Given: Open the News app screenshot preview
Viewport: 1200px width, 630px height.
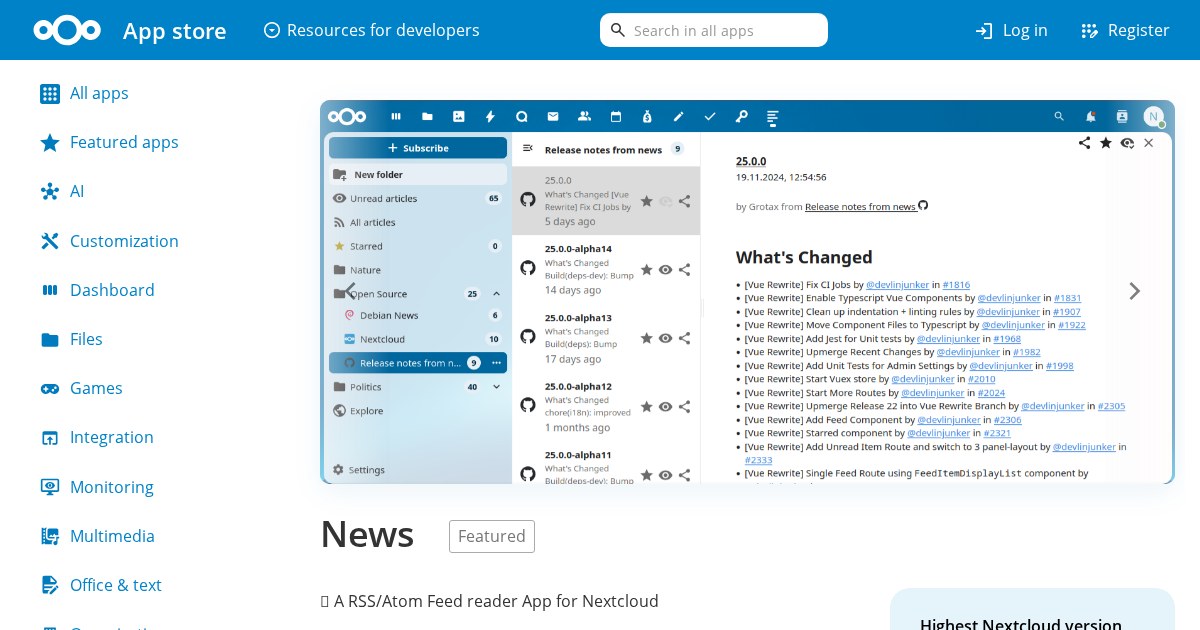Looking at the screenshot, I should [747, 292].
